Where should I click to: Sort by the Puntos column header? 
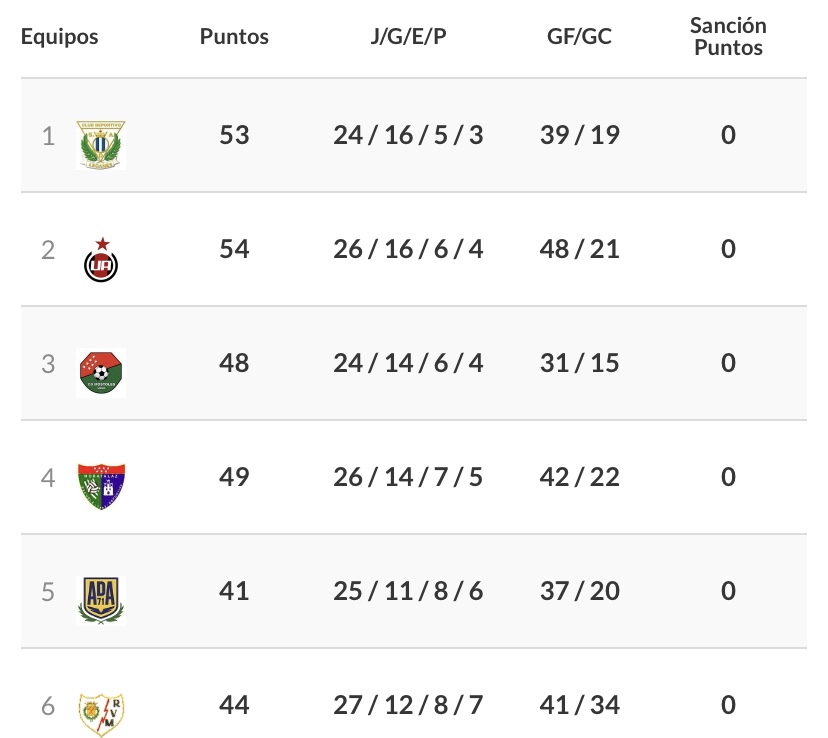[x=234, y=37]
